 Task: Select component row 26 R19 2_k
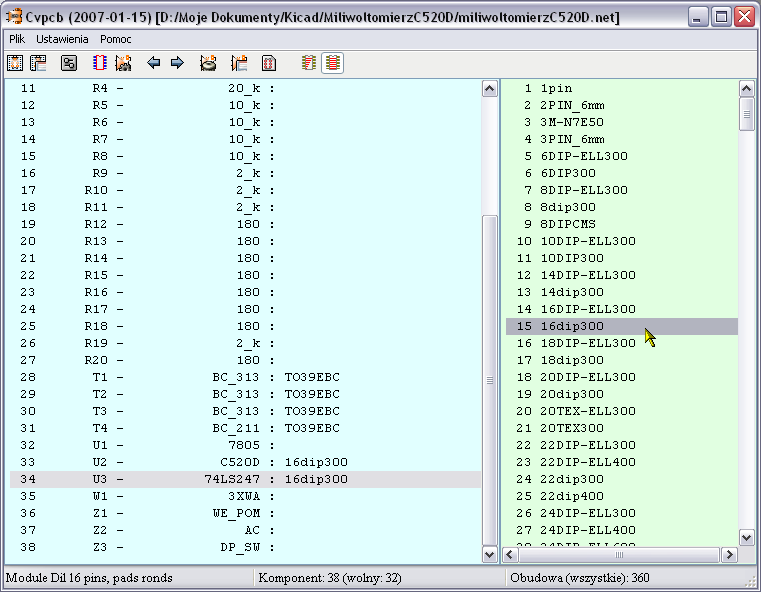tap(245, 343)
